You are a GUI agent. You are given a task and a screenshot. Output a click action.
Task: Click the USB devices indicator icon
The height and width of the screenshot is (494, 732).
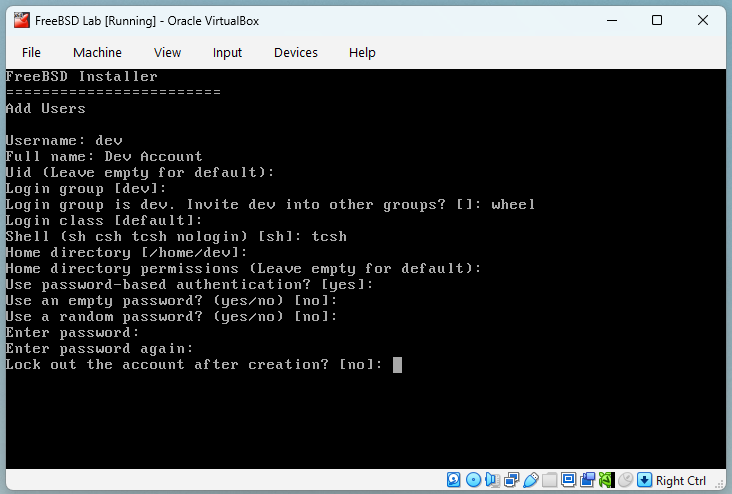pos(531,480)
